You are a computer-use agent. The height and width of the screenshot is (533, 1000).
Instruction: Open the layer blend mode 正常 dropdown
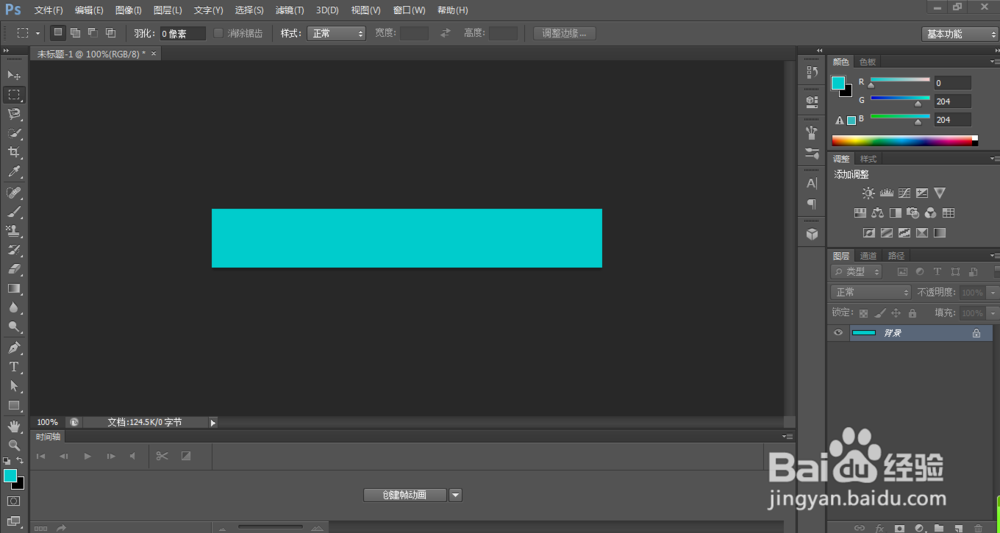coord(871,293)
